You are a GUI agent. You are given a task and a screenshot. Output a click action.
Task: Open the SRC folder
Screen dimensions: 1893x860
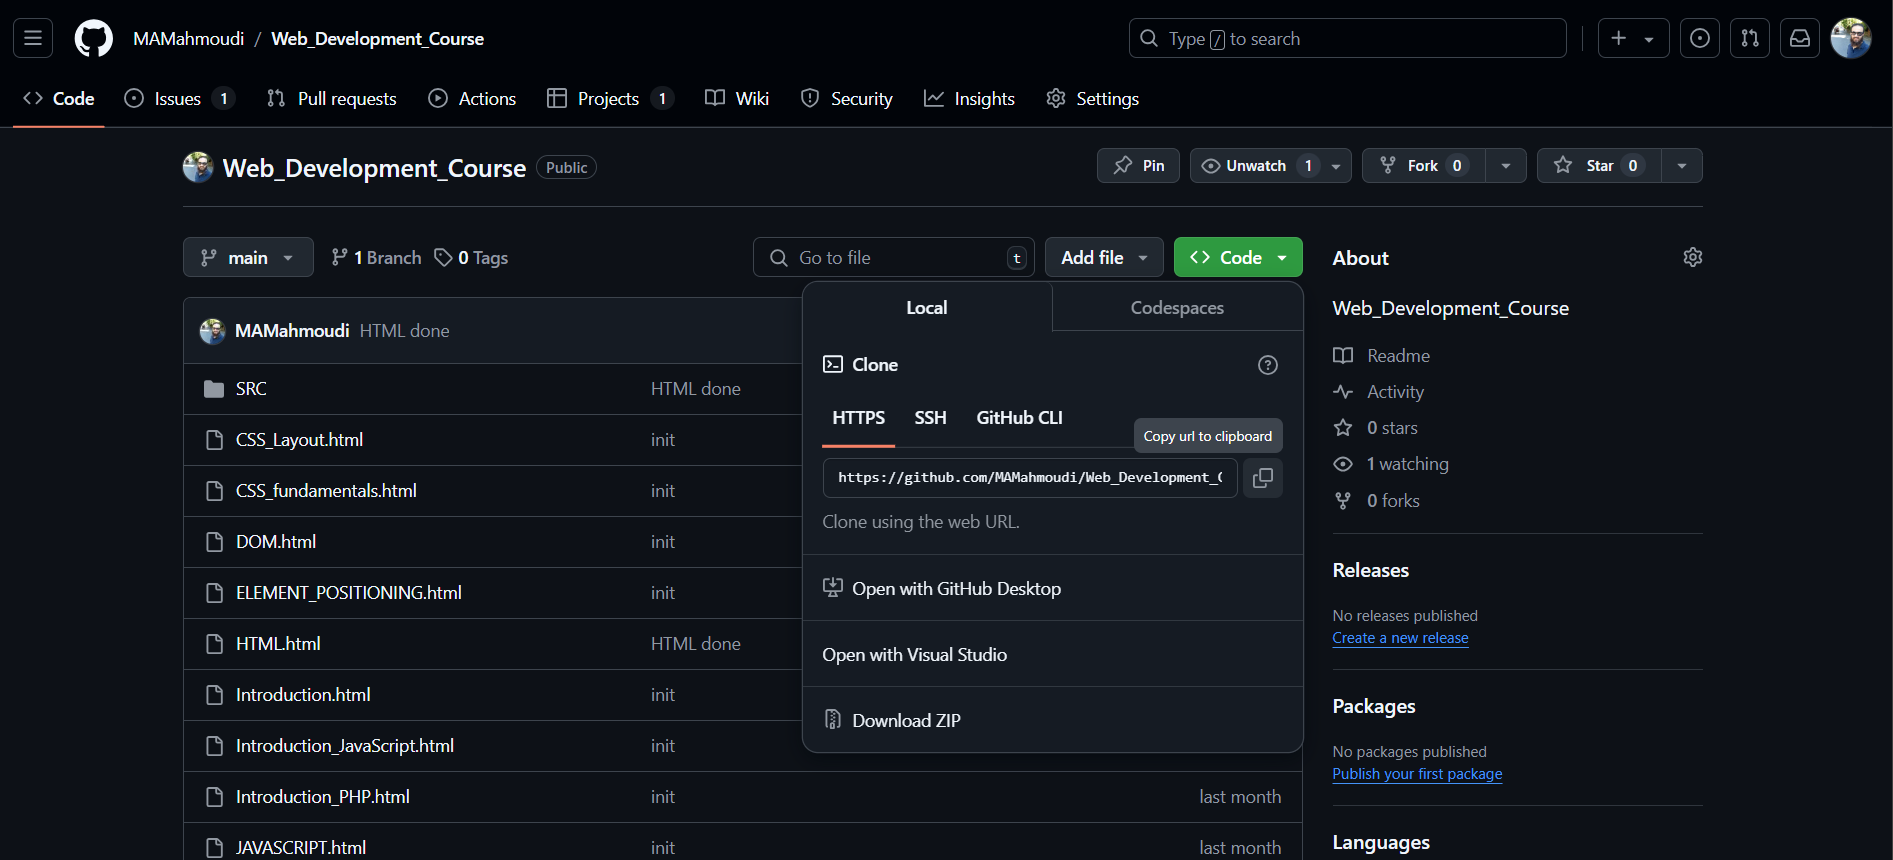tap(251, 389)
